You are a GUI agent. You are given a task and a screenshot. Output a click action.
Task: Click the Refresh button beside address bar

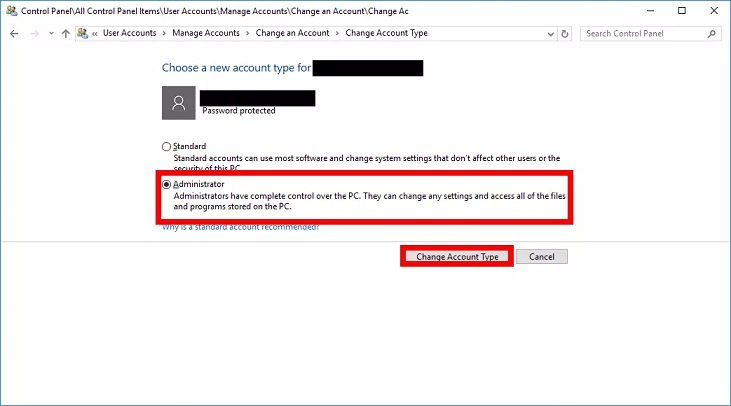pyautogui.click(x=565, y=33)
